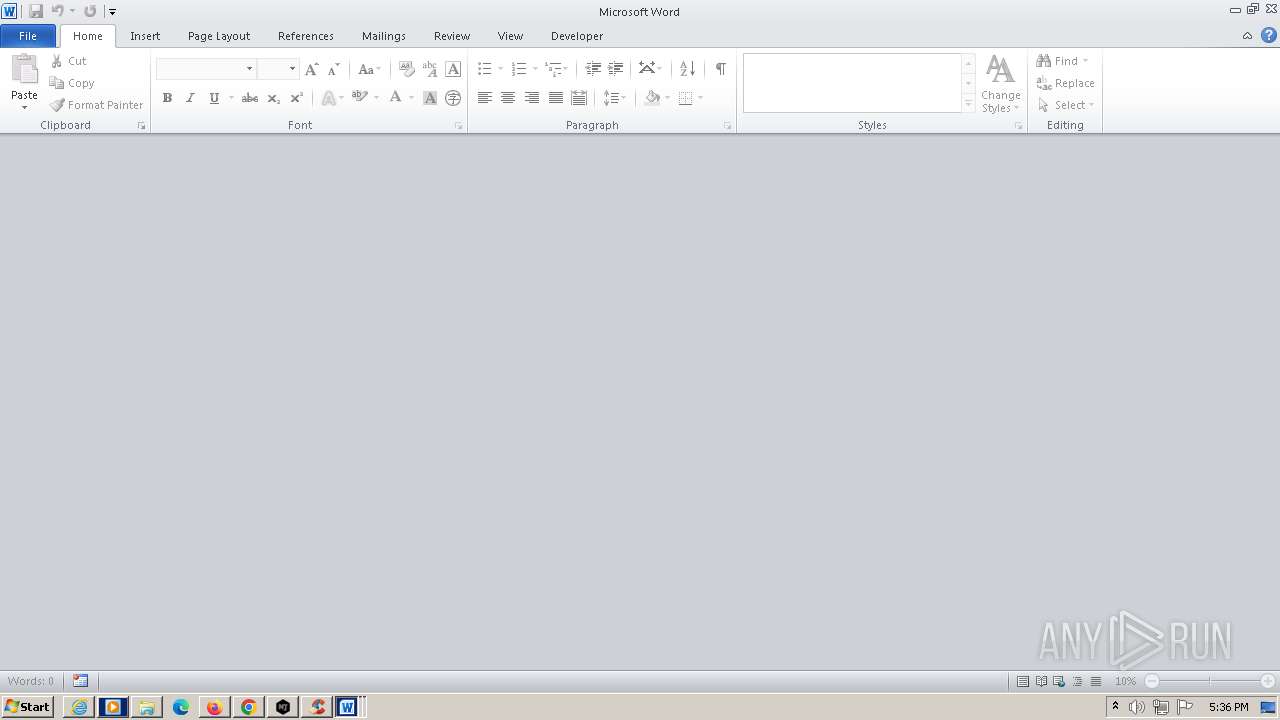The image size is (1280, 720).
Task: Click the Find button
Action: point(1062,61)
